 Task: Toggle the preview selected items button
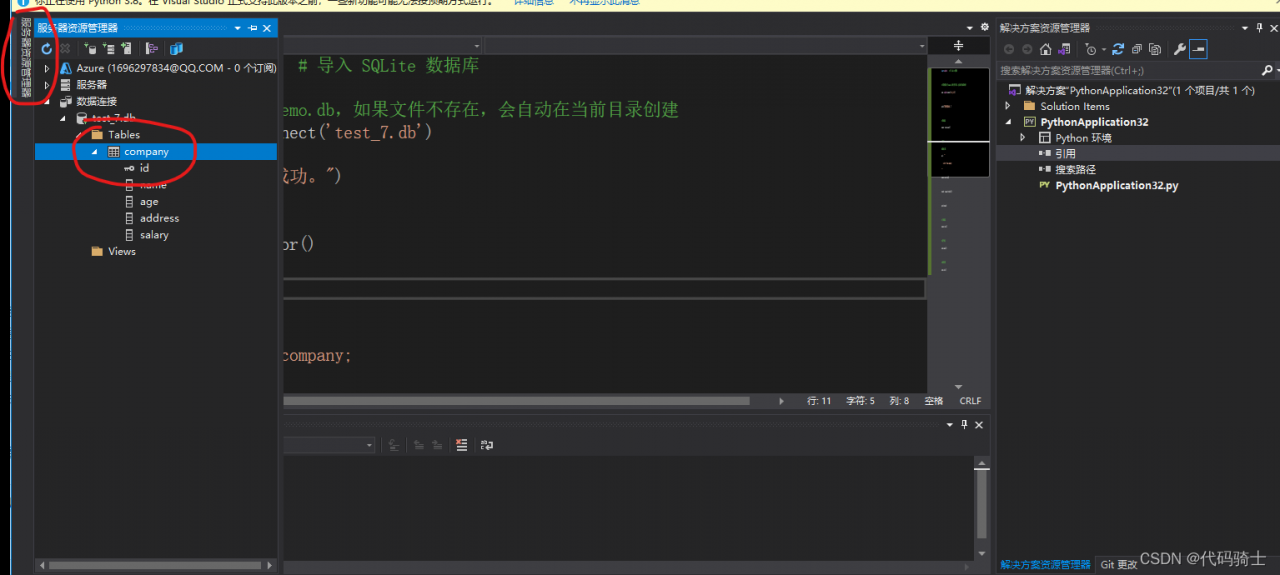pyautogui.click(x=1198, y=49)
